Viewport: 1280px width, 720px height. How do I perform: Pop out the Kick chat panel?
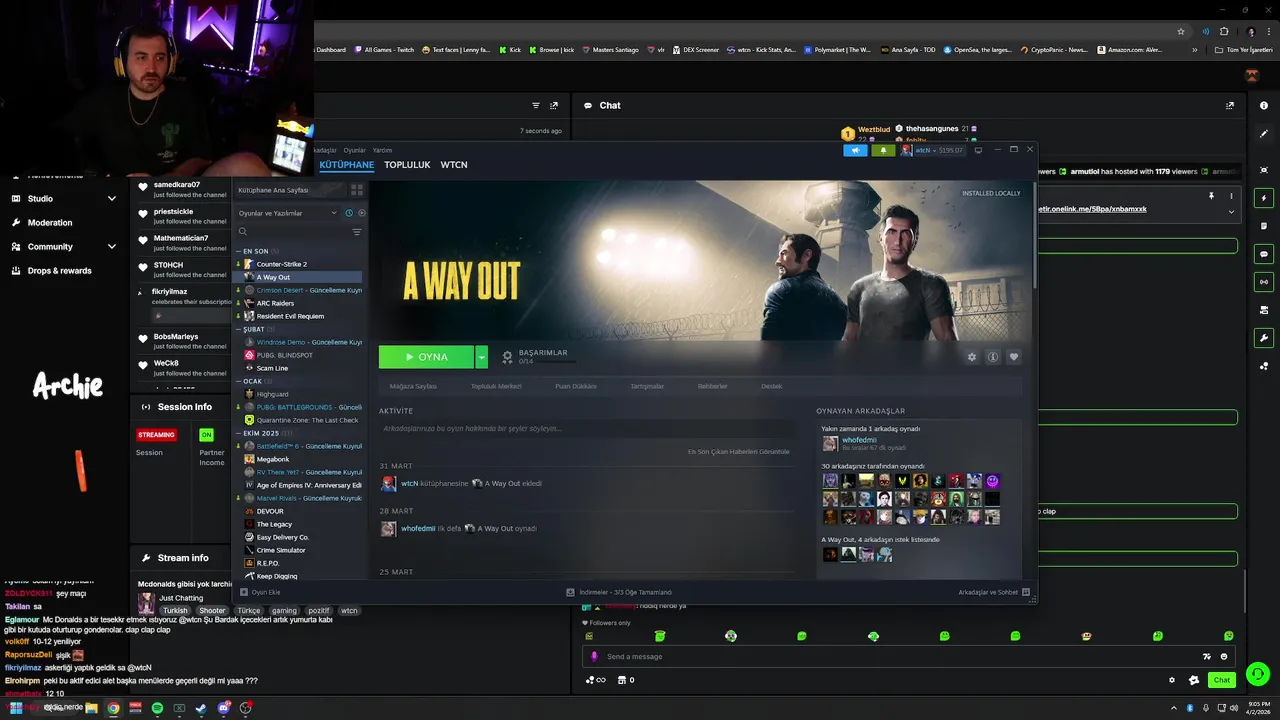click(1230, 105)
